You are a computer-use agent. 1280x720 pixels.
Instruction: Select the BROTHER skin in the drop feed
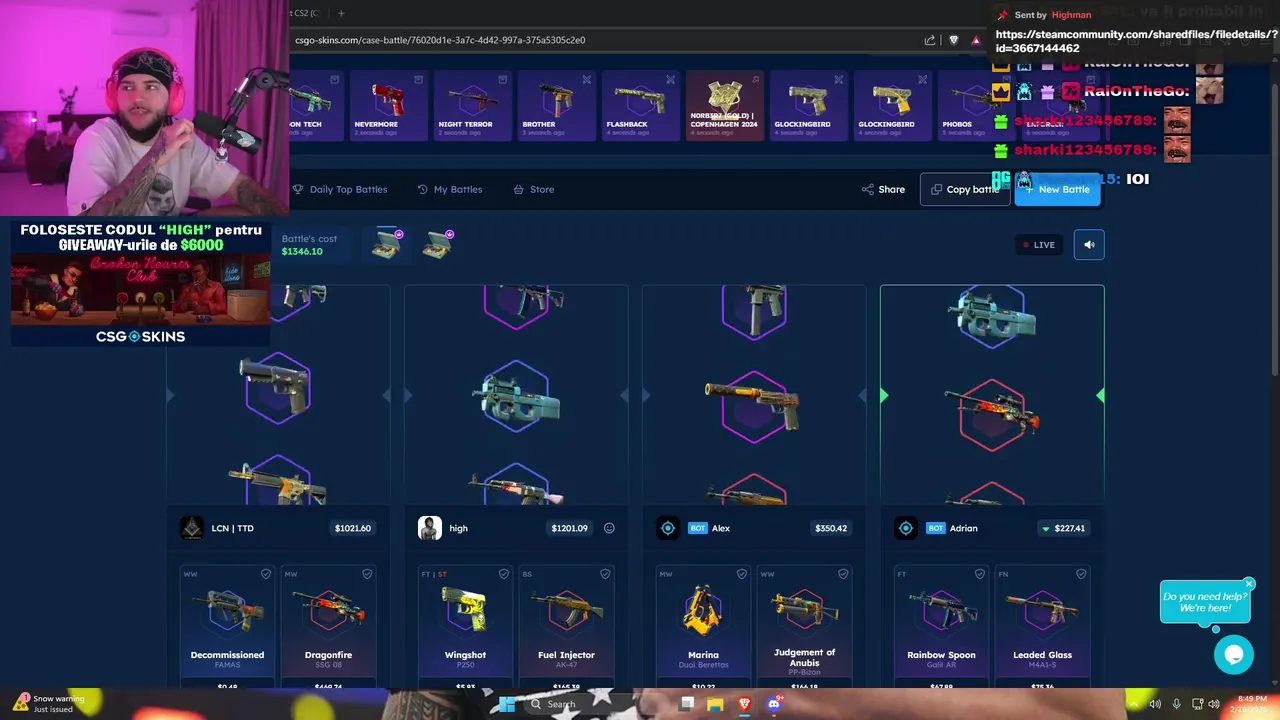(555, 105)
